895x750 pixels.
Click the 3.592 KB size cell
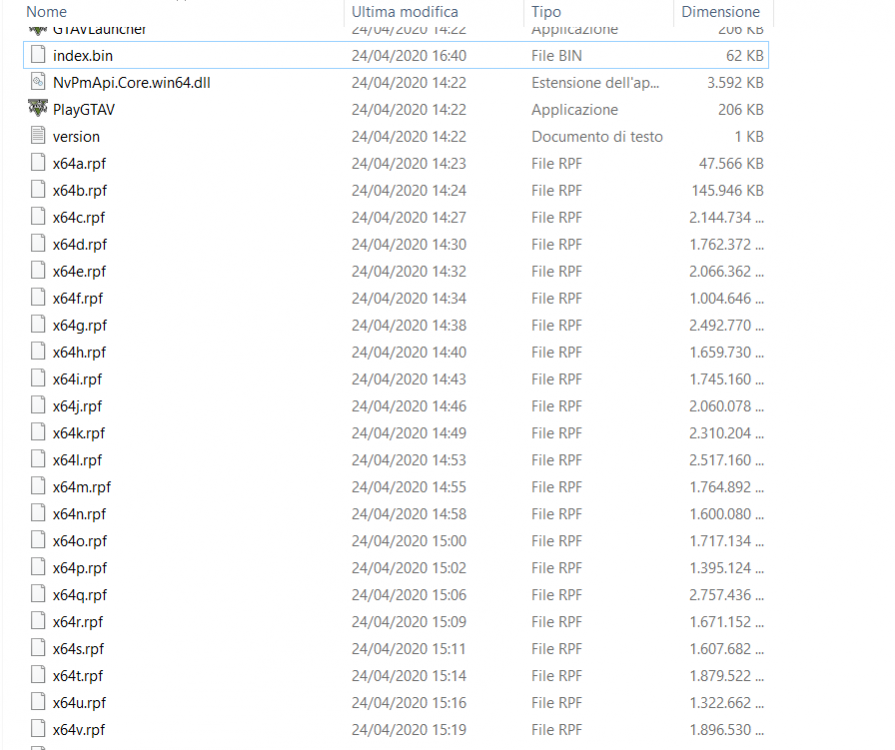735,83
